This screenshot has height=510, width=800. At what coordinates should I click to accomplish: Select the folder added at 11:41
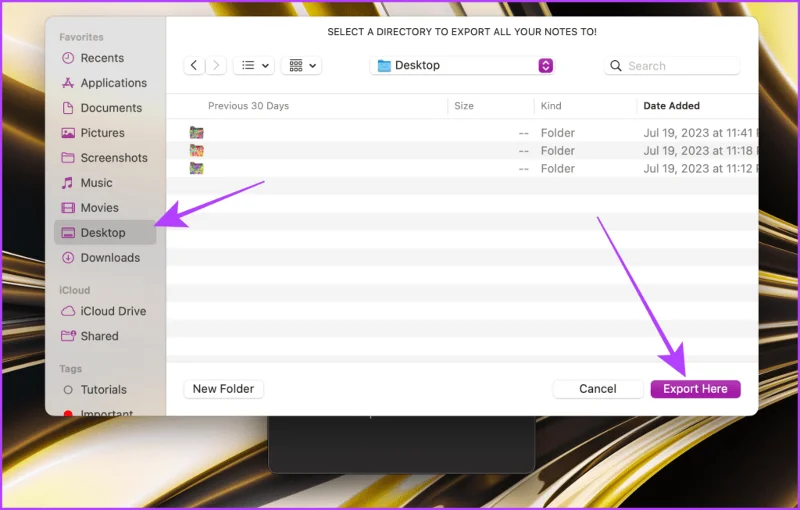click(x=462, y=133)
